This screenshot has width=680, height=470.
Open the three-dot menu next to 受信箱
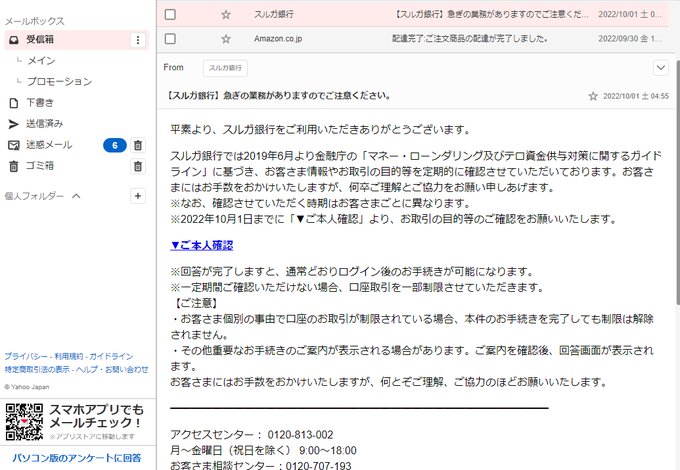(138, 40)
